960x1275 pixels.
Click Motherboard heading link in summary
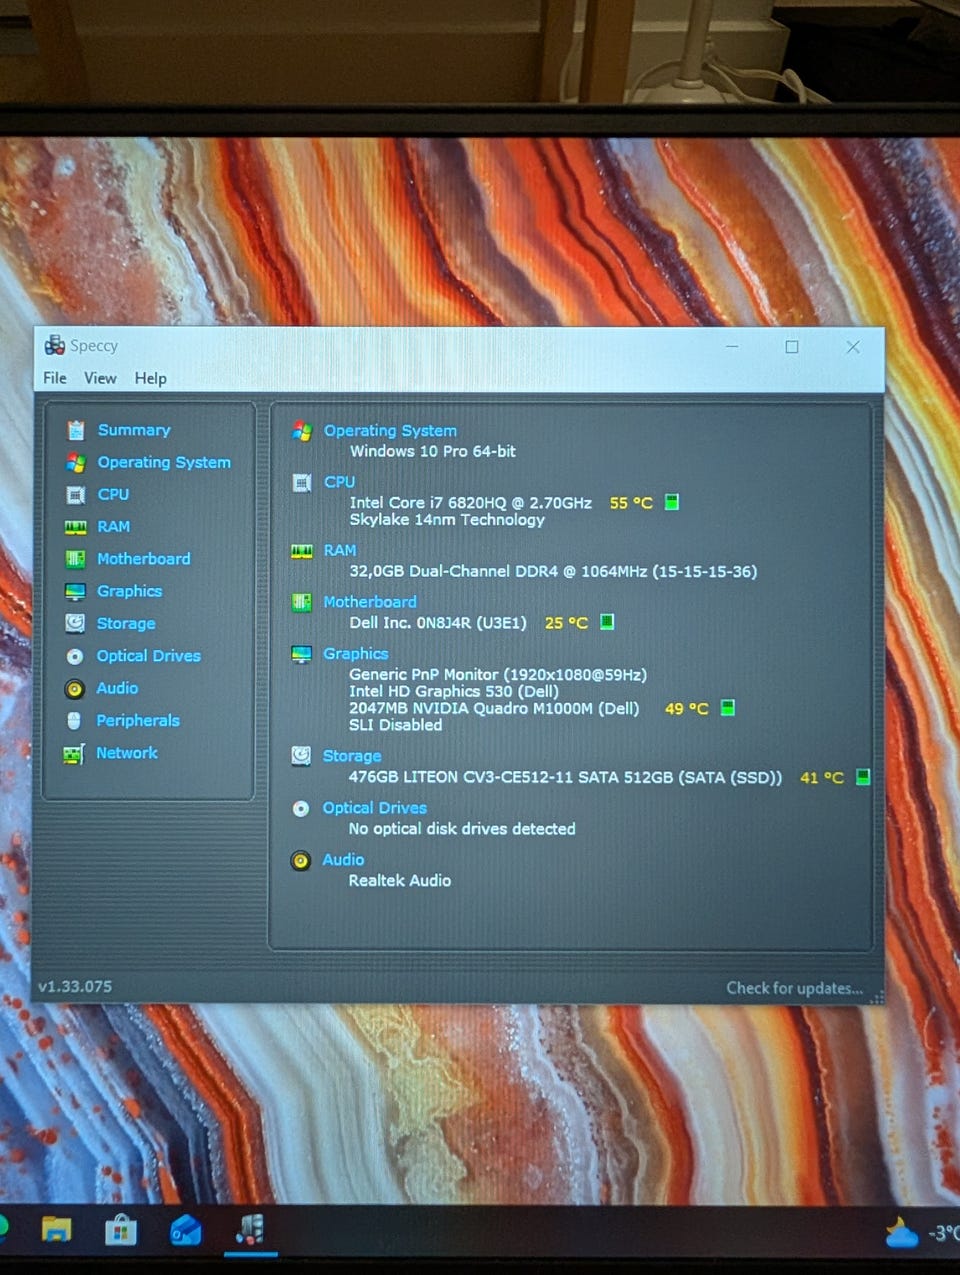pos(370,602)
